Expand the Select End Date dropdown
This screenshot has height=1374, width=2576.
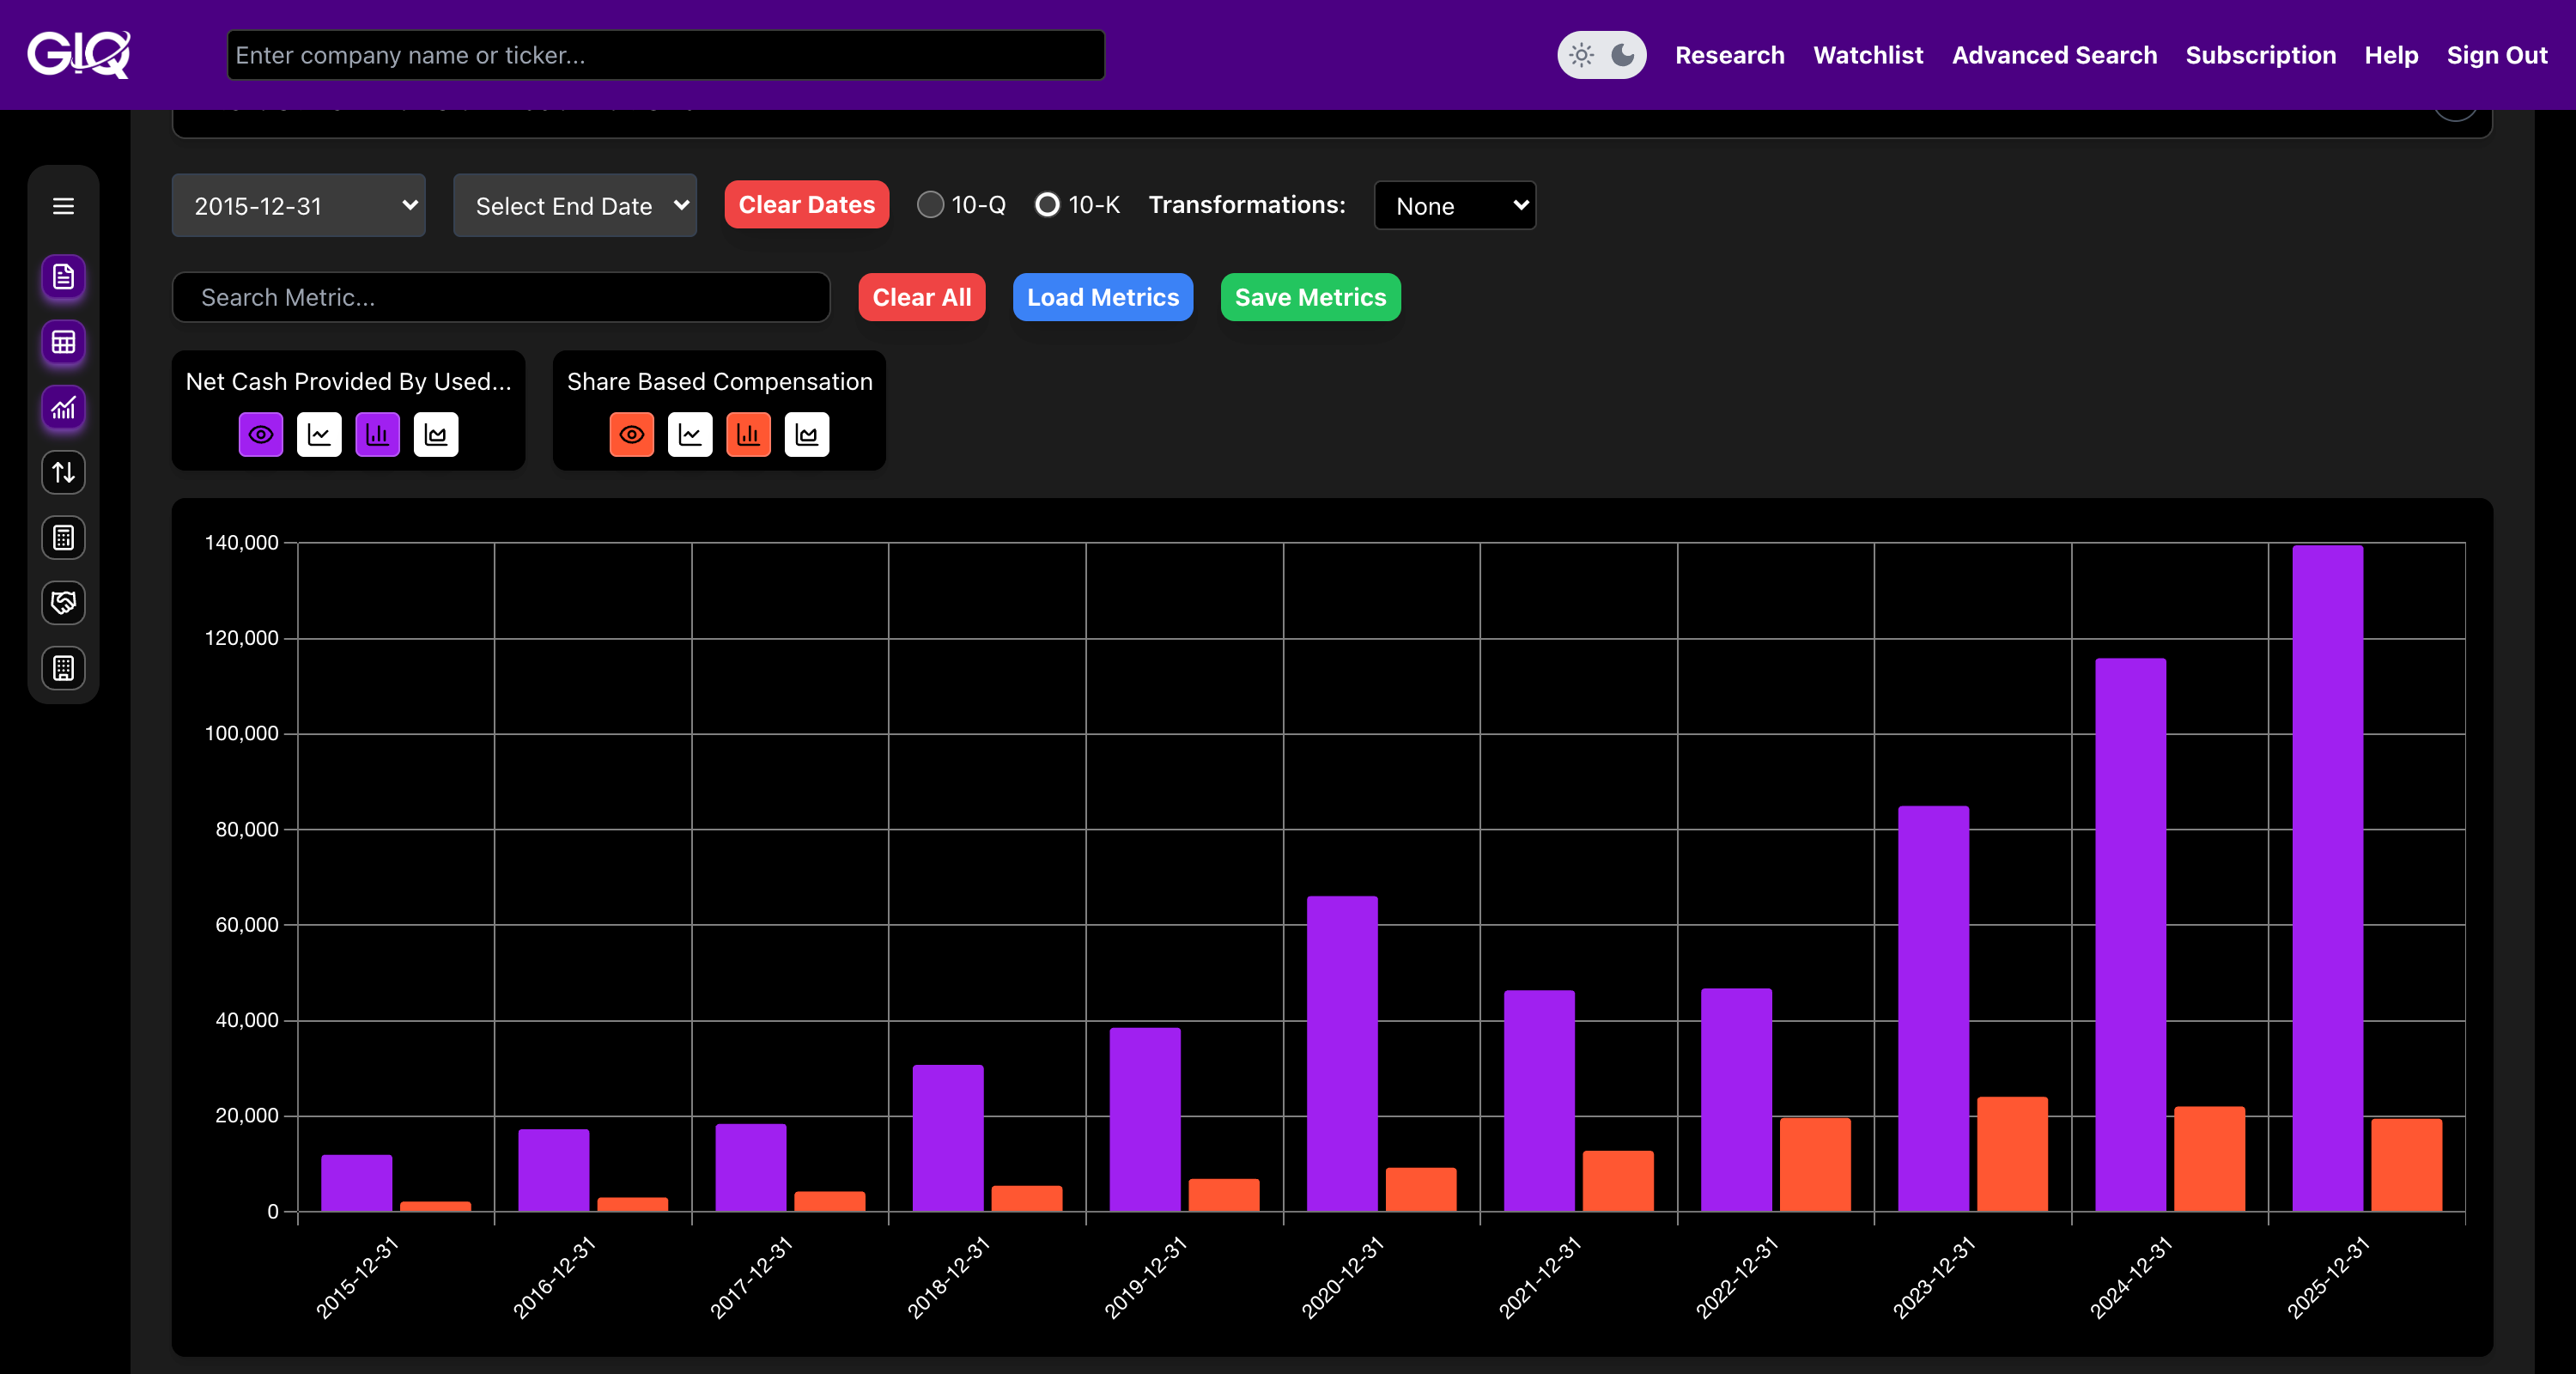(x=575, y=206)
